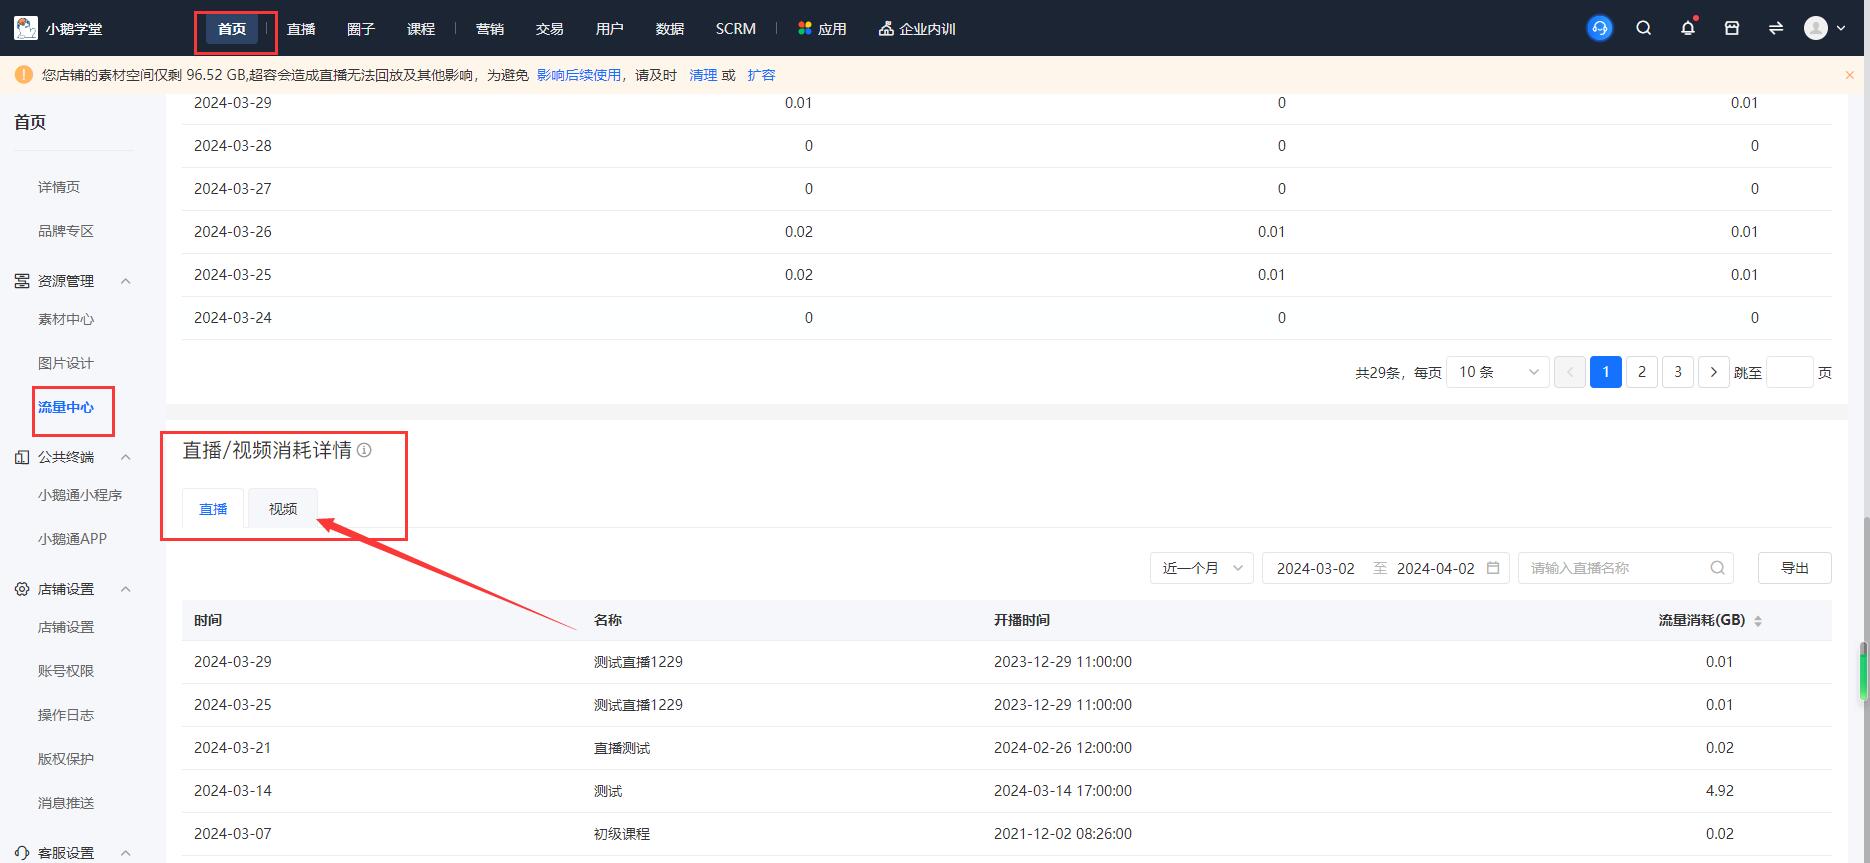Open the customer service headset icon

[x=1599, y=28]
